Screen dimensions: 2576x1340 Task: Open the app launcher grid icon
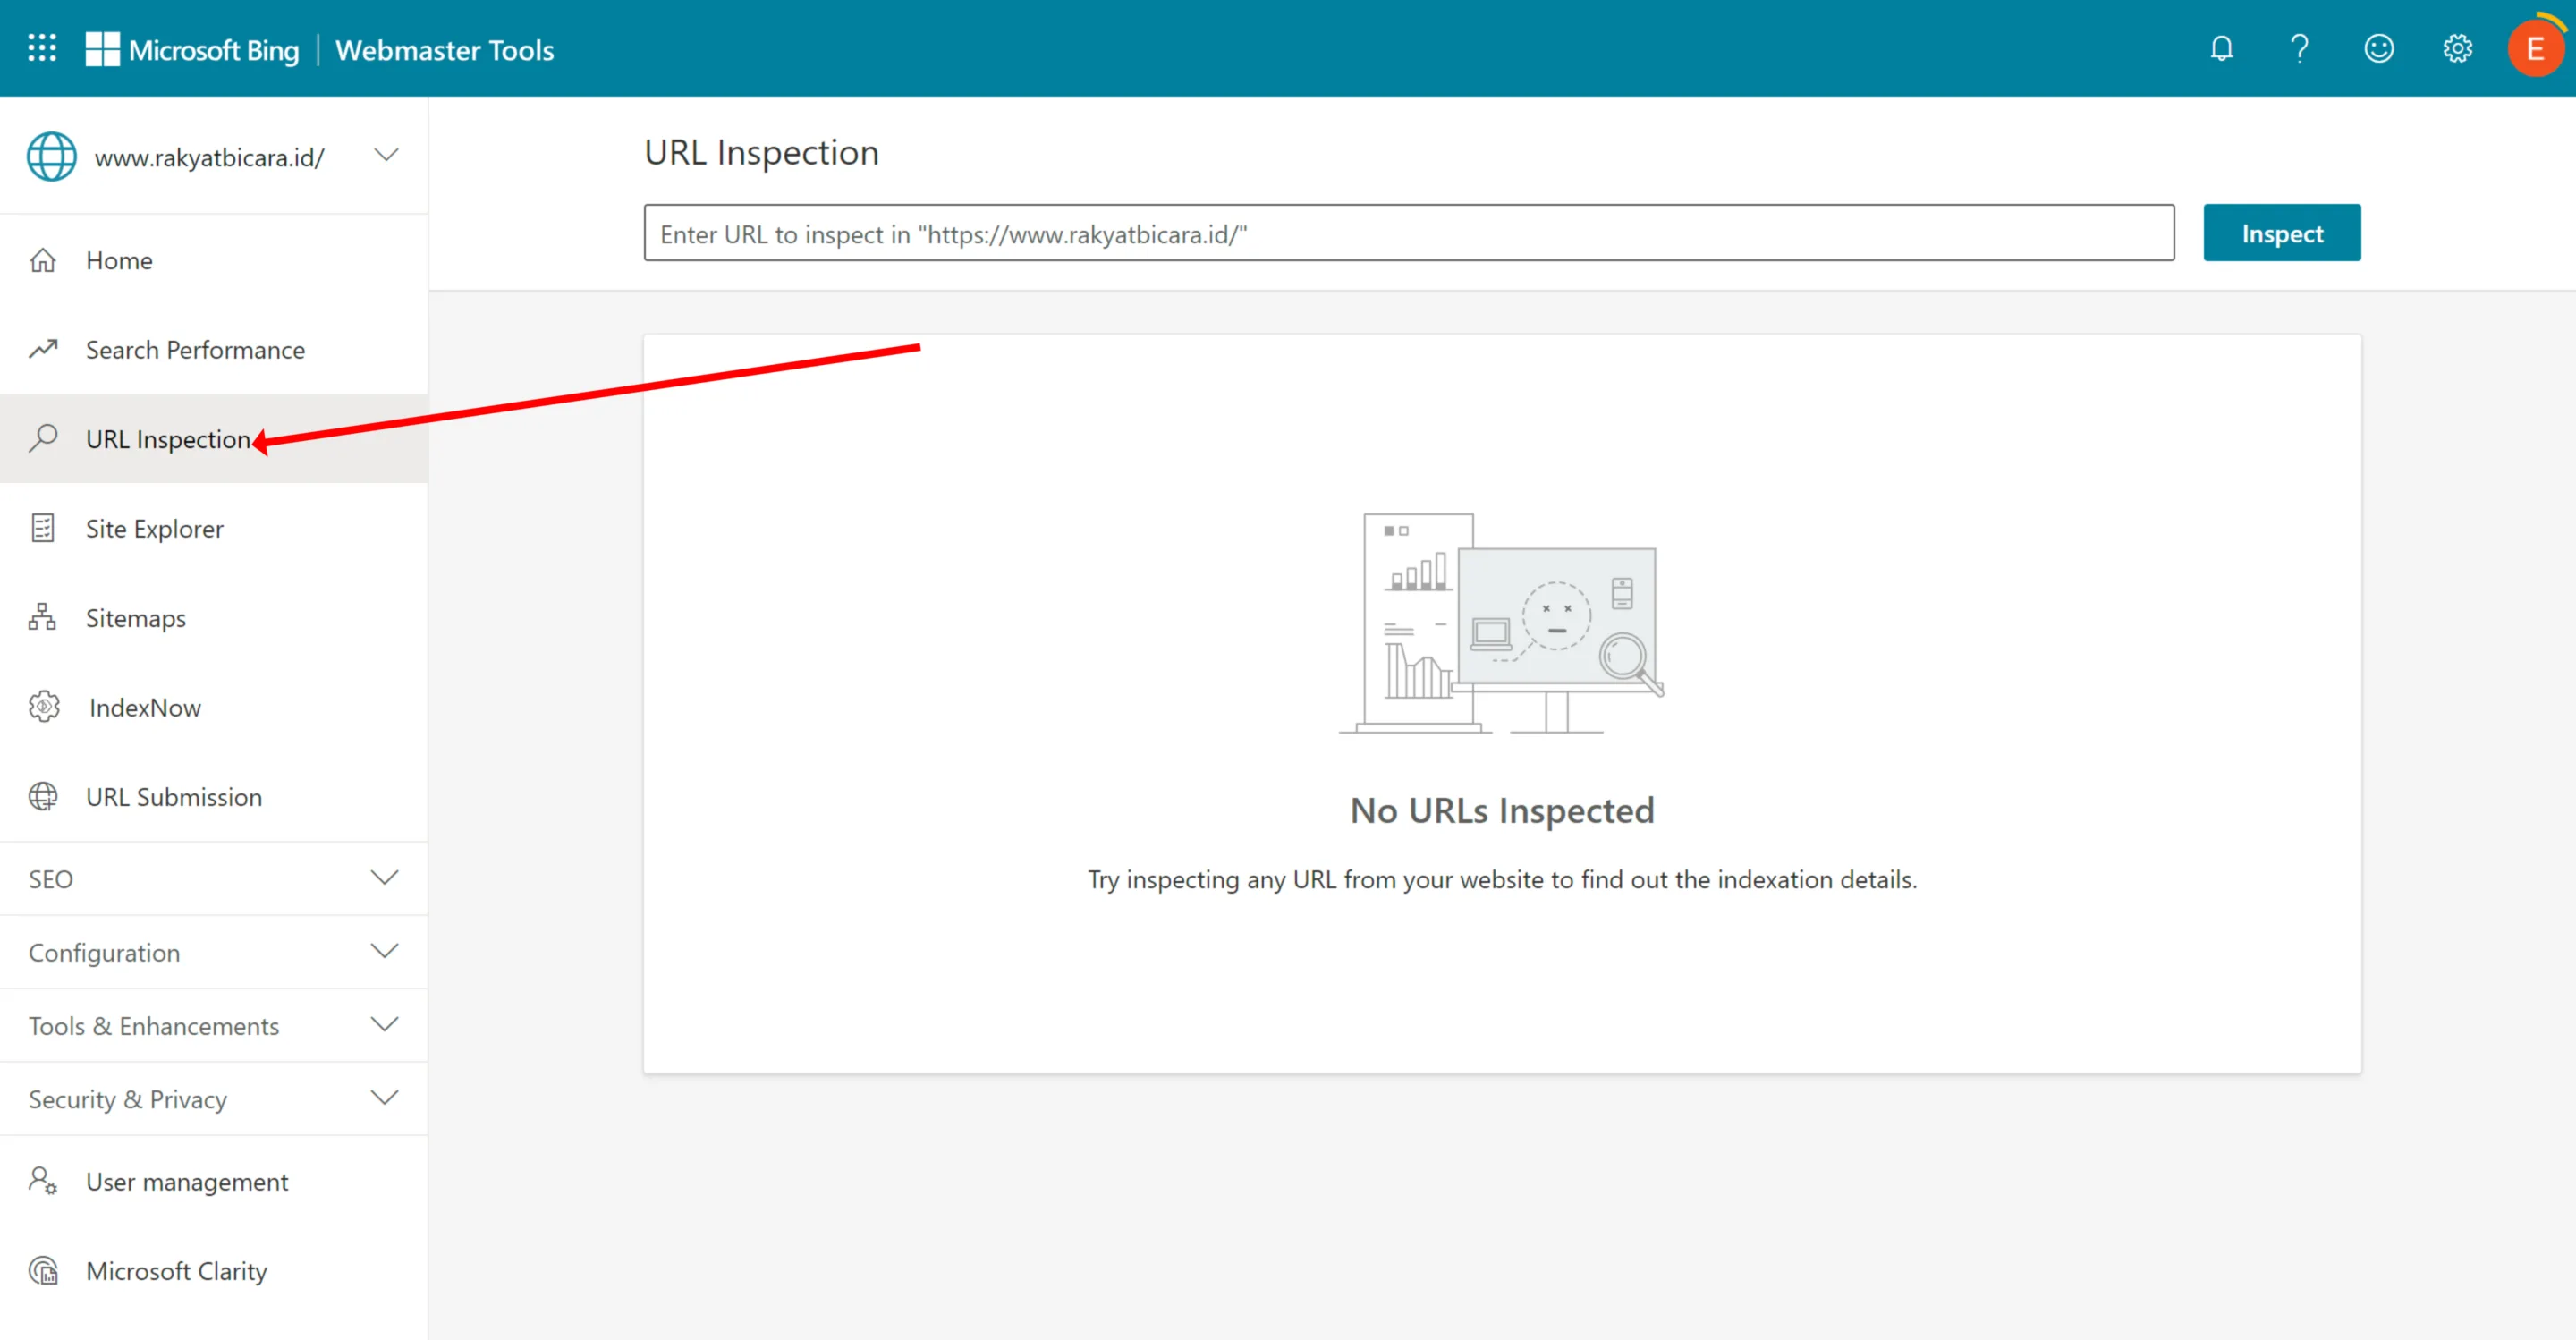[x=42, y=47]
